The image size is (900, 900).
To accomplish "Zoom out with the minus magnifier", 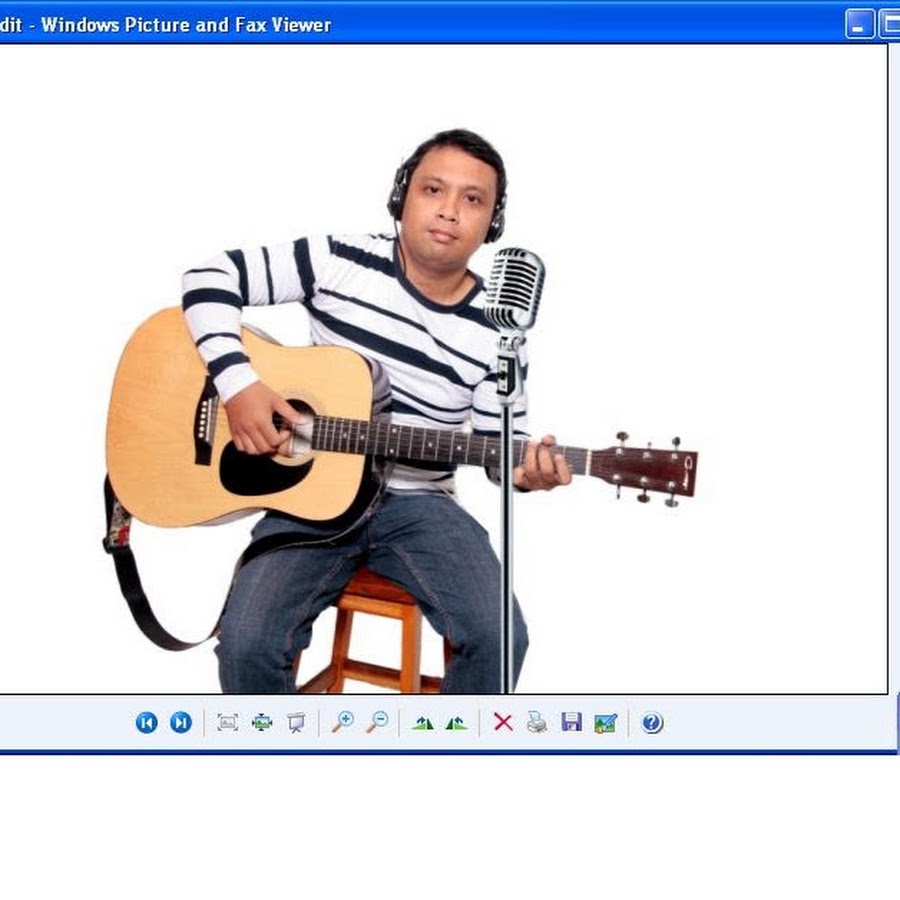I will click(x=377, y=722).
